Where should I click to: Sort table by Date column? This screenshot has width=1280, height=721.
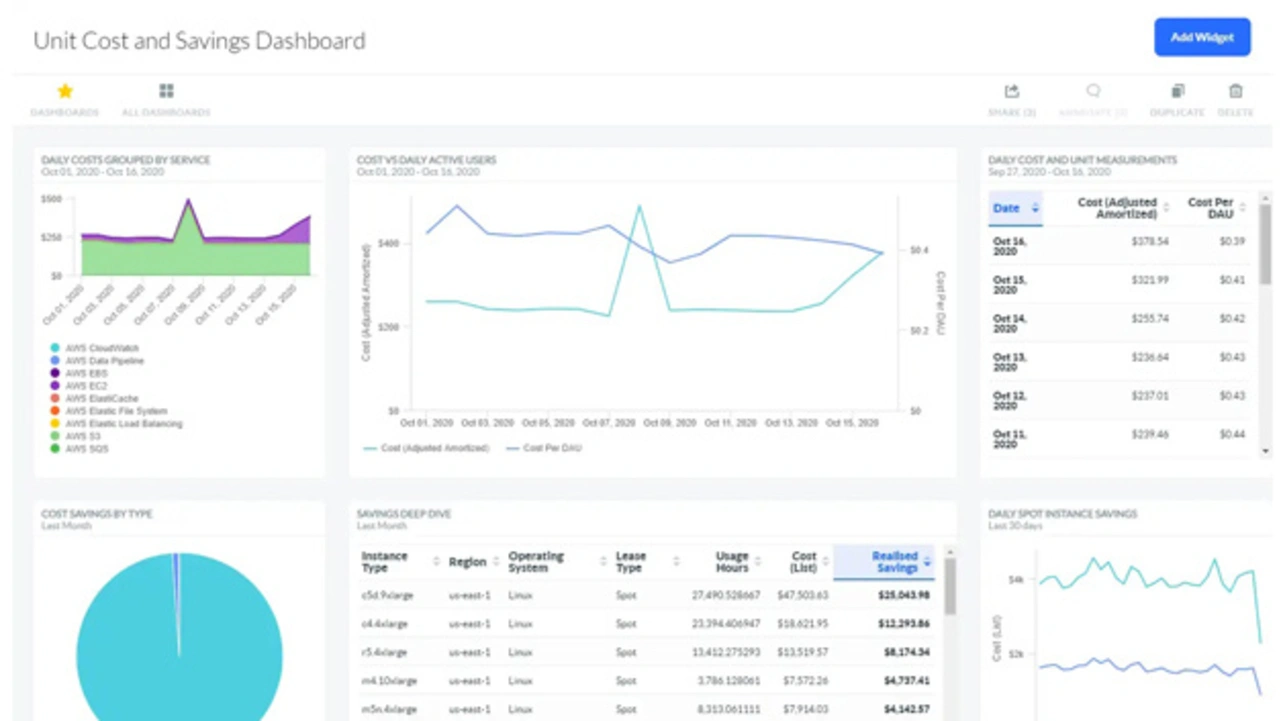click(1014, 208)
